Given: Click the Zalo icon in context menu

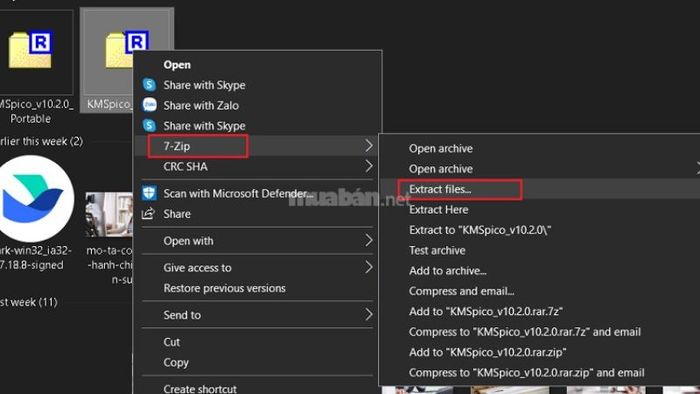Looking at the screenshot, I should (x=149, y=105).
